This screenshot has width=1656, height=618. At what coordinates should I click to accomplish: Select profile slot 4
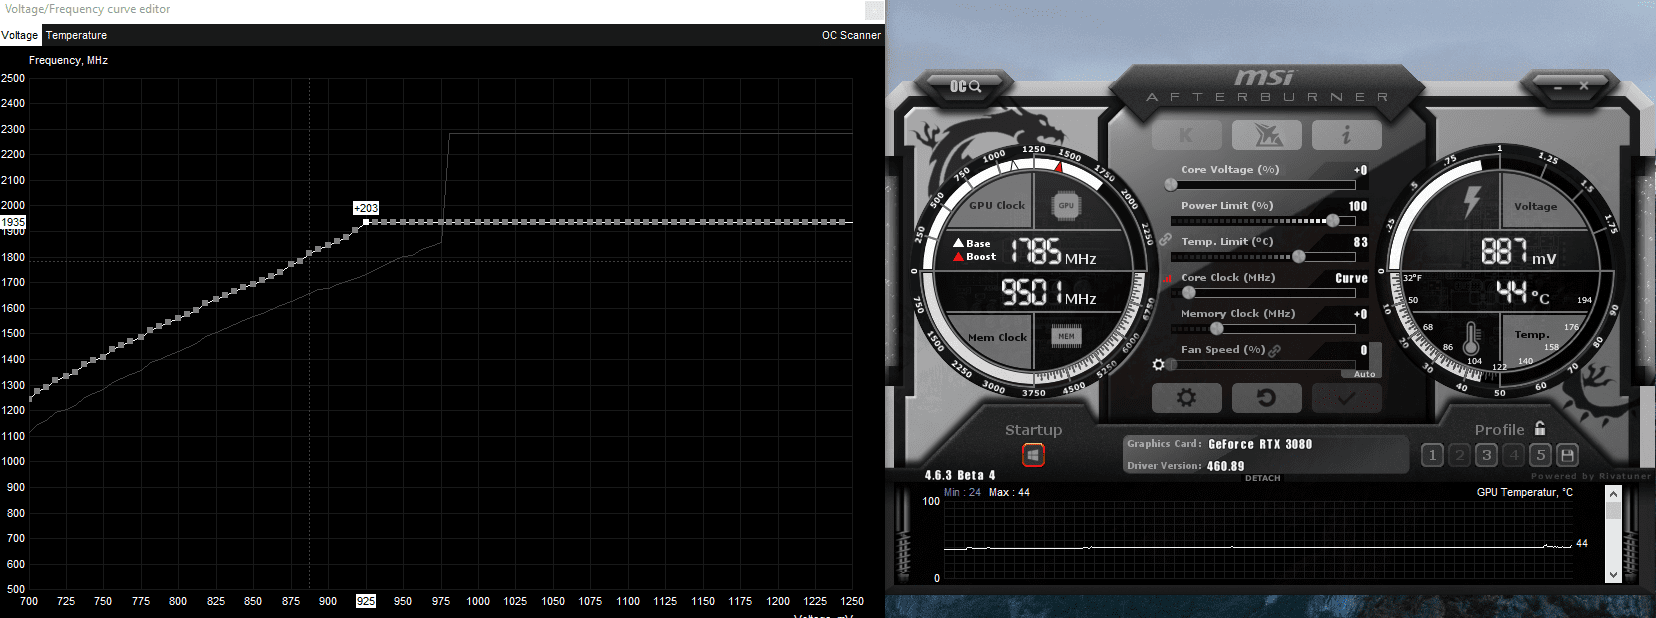click(x=1514, y=456)
